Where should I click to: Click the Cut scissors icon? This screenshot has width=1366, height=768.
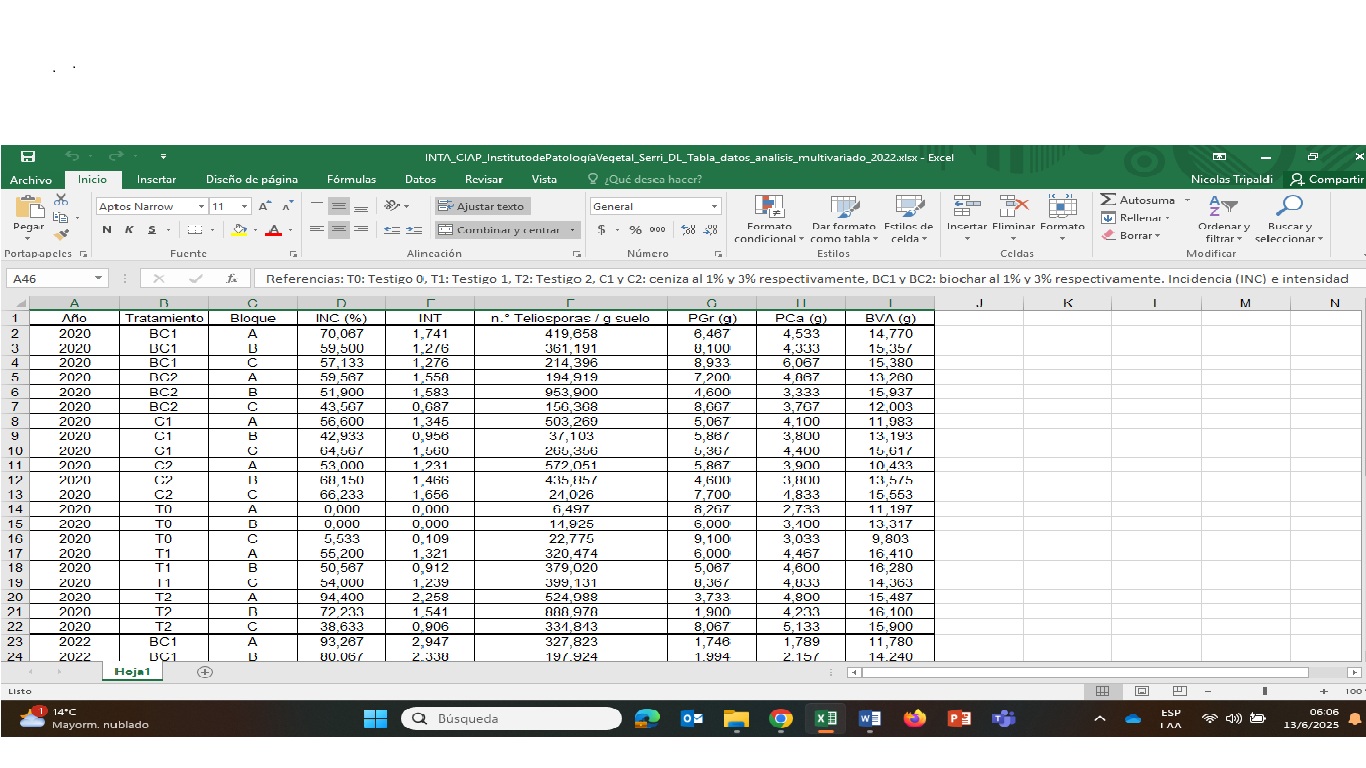coord(61,200)
